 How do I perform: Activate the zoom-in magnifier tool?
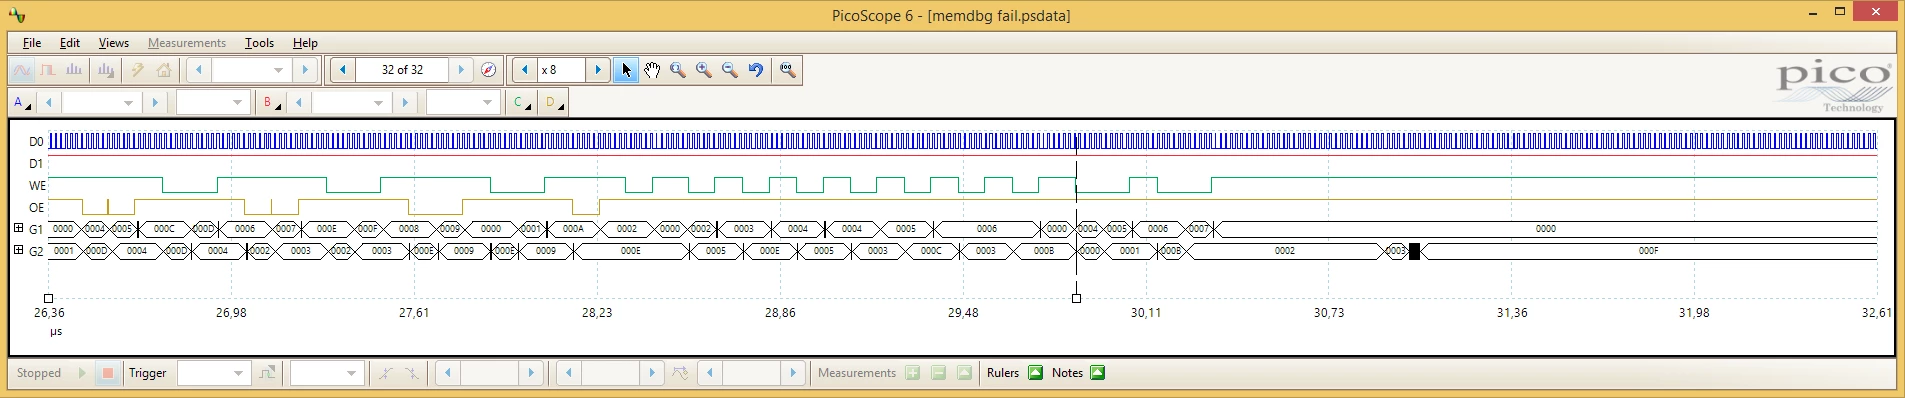coord(704,70)
